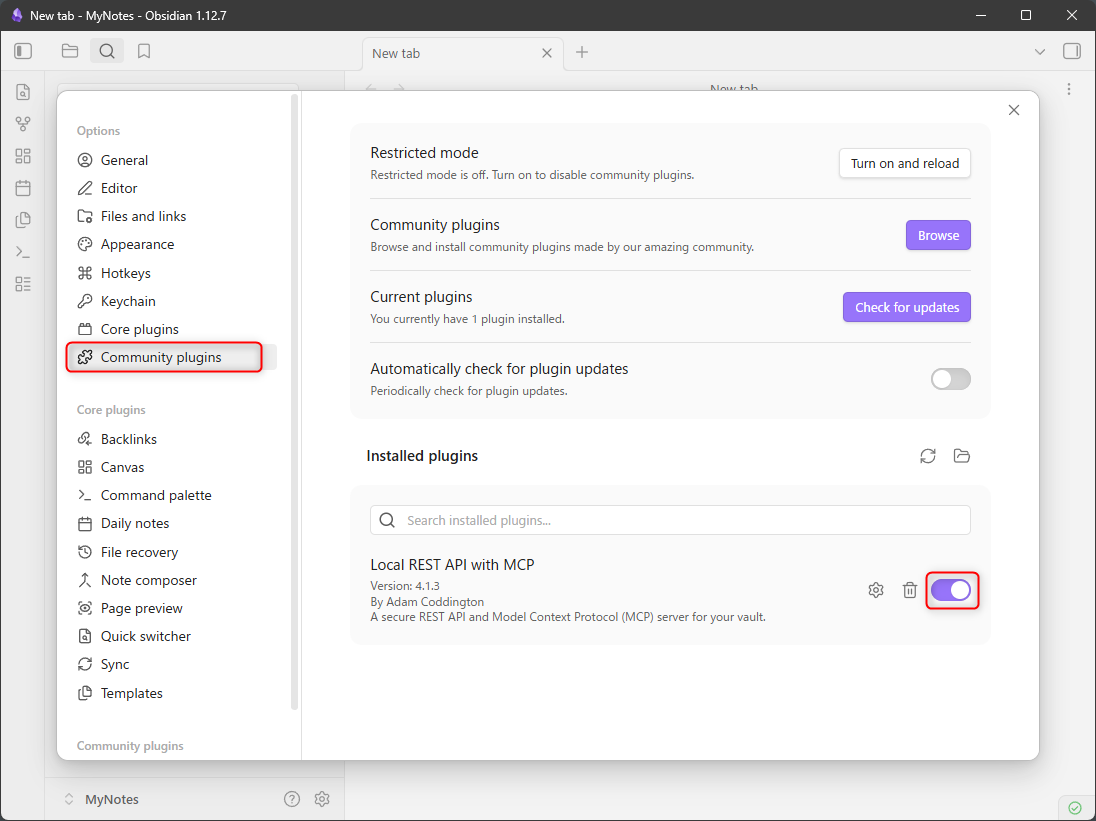Open General settings
The image size is (1096, 821).
point(171,160)
